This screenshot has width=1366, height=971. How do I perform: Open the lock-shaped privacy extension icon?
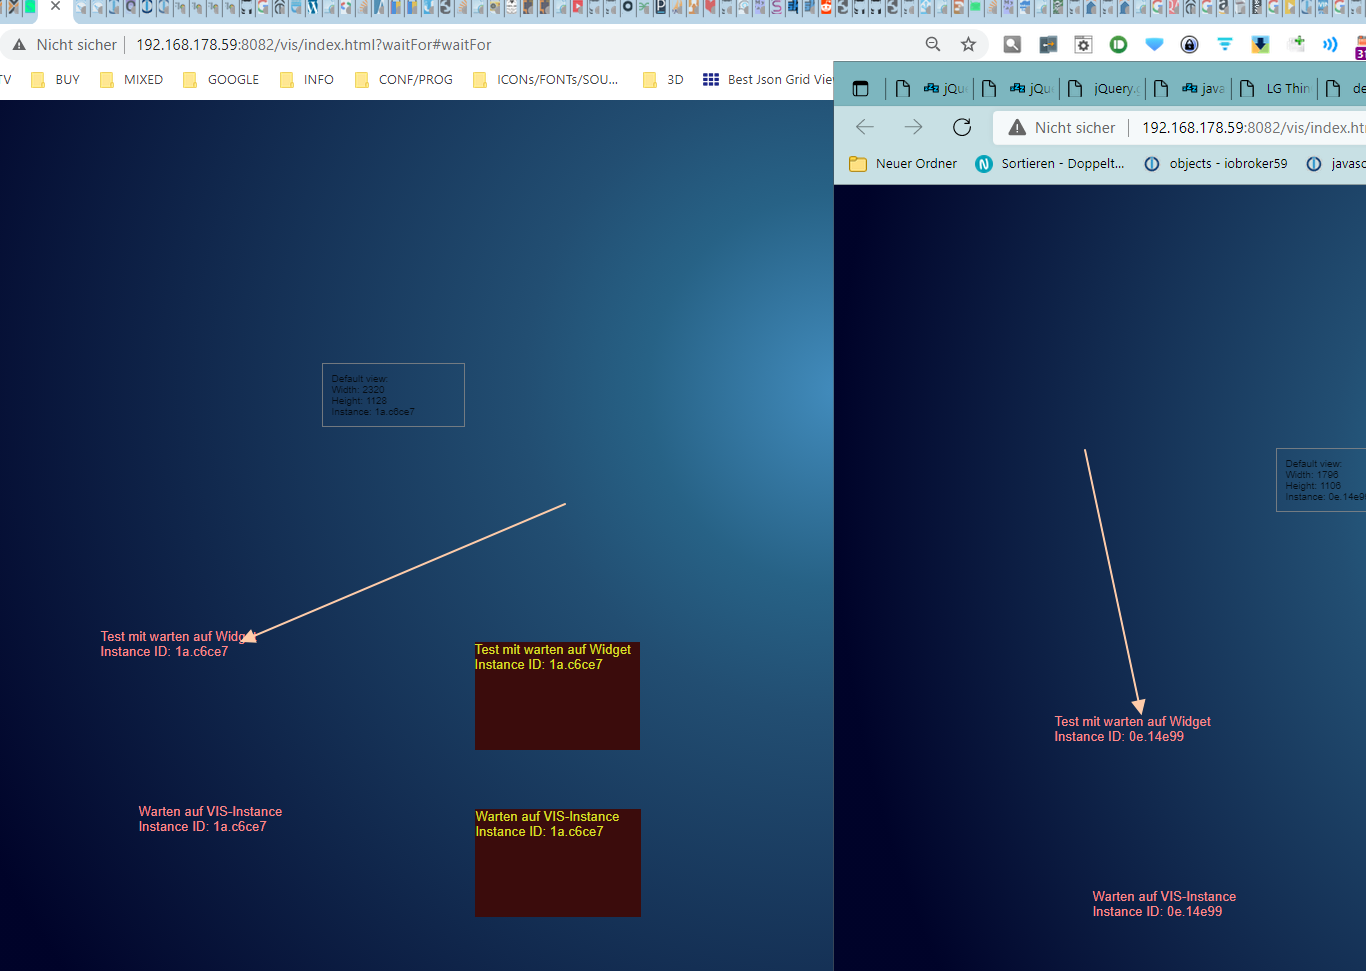tap(1189, 44)
